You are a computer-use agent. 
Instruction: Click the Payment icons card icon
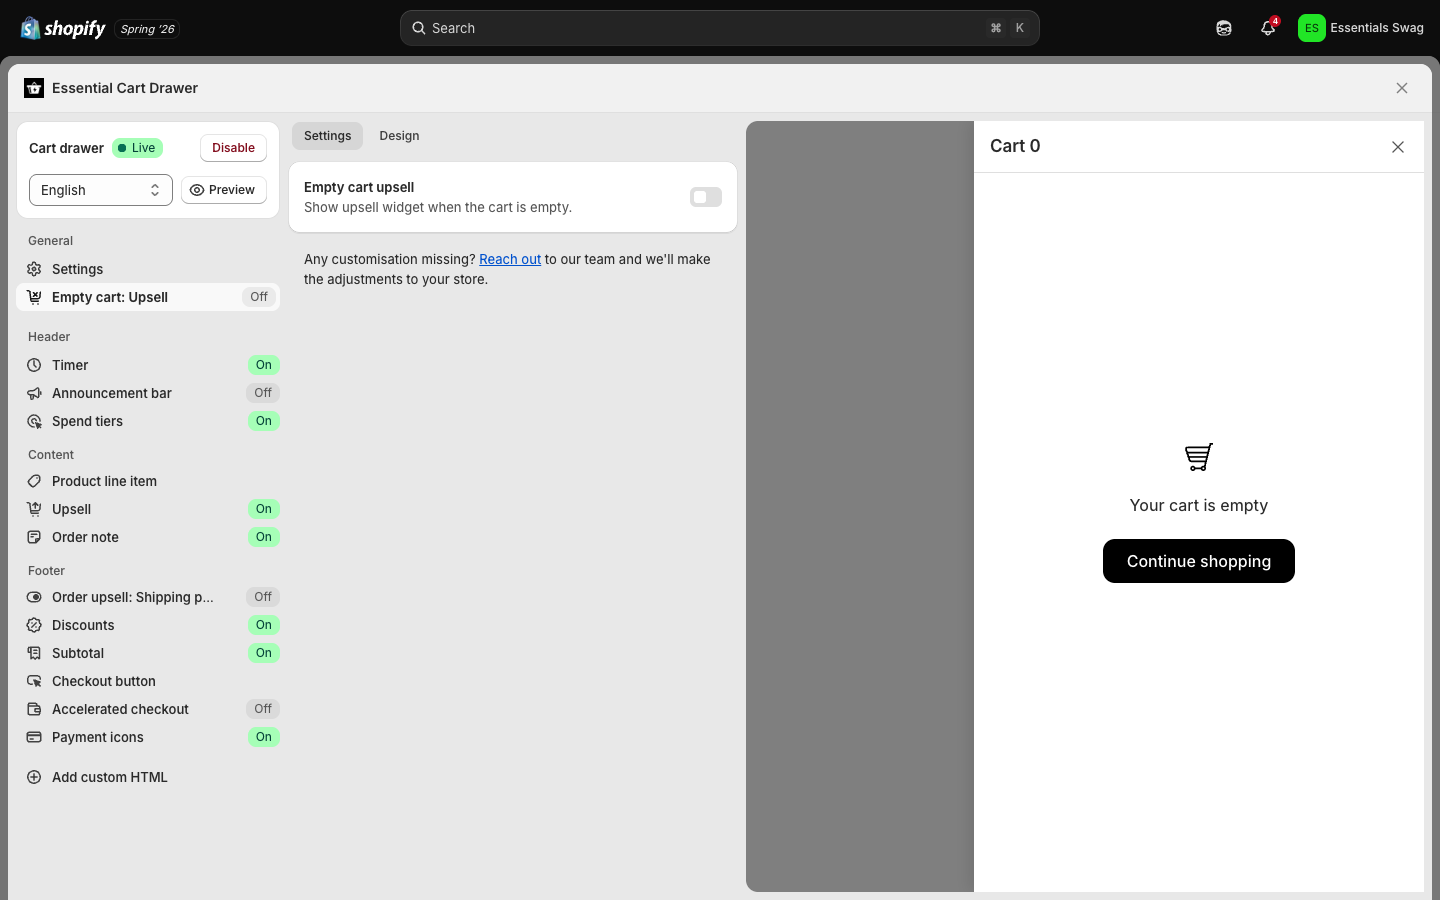(34, 737)
